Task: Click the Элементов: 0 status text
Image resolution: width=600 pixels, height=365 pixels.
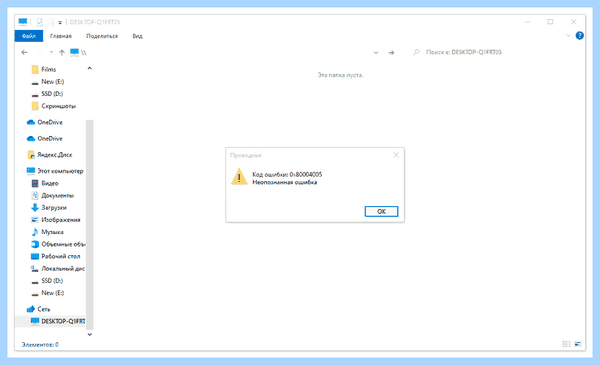Action: point(40,345)
